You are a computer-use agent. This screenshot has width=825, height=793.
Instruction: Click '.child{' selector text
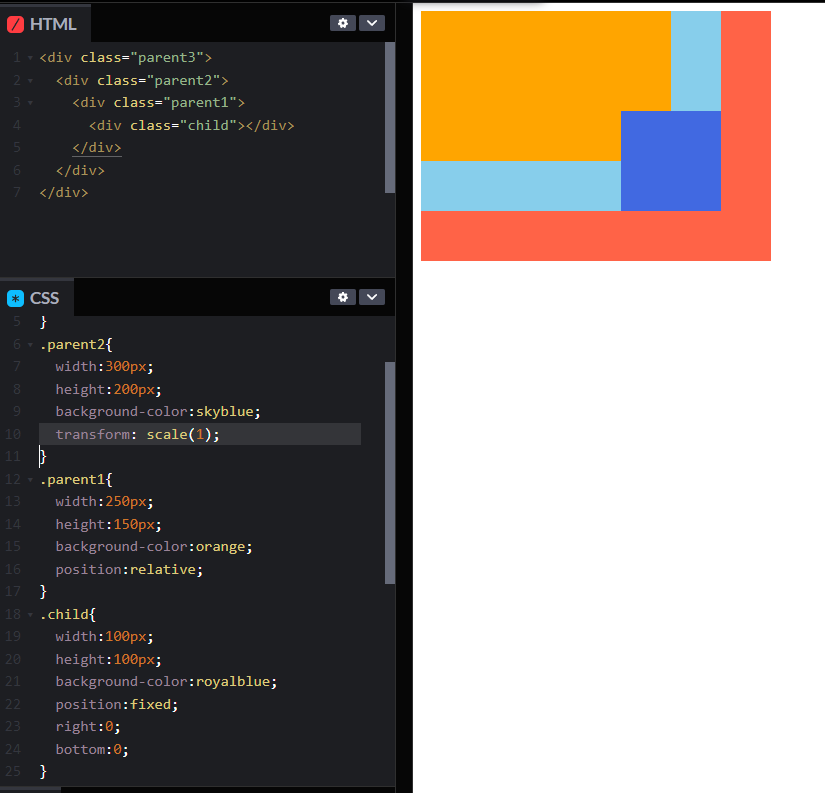pos(68,615)
